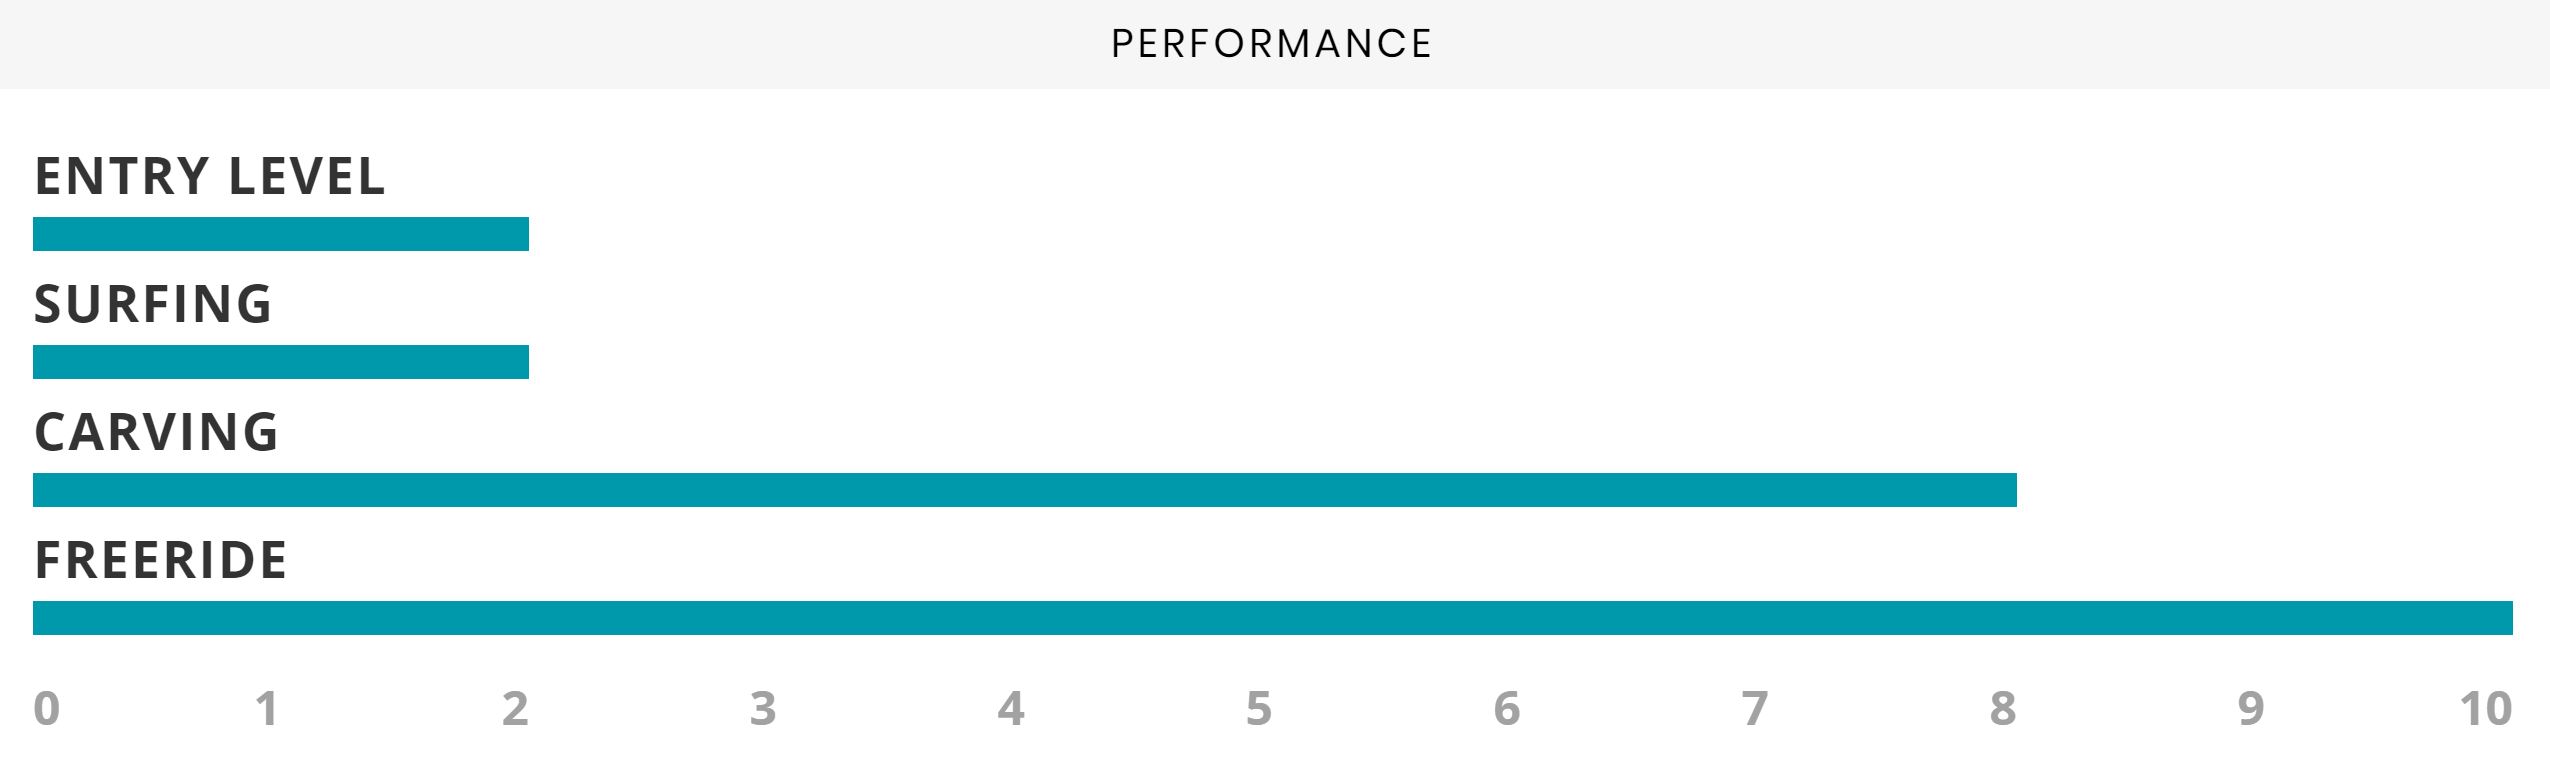
Task: Click the 1 on the scale axis
Action: (x=266, y=709)
